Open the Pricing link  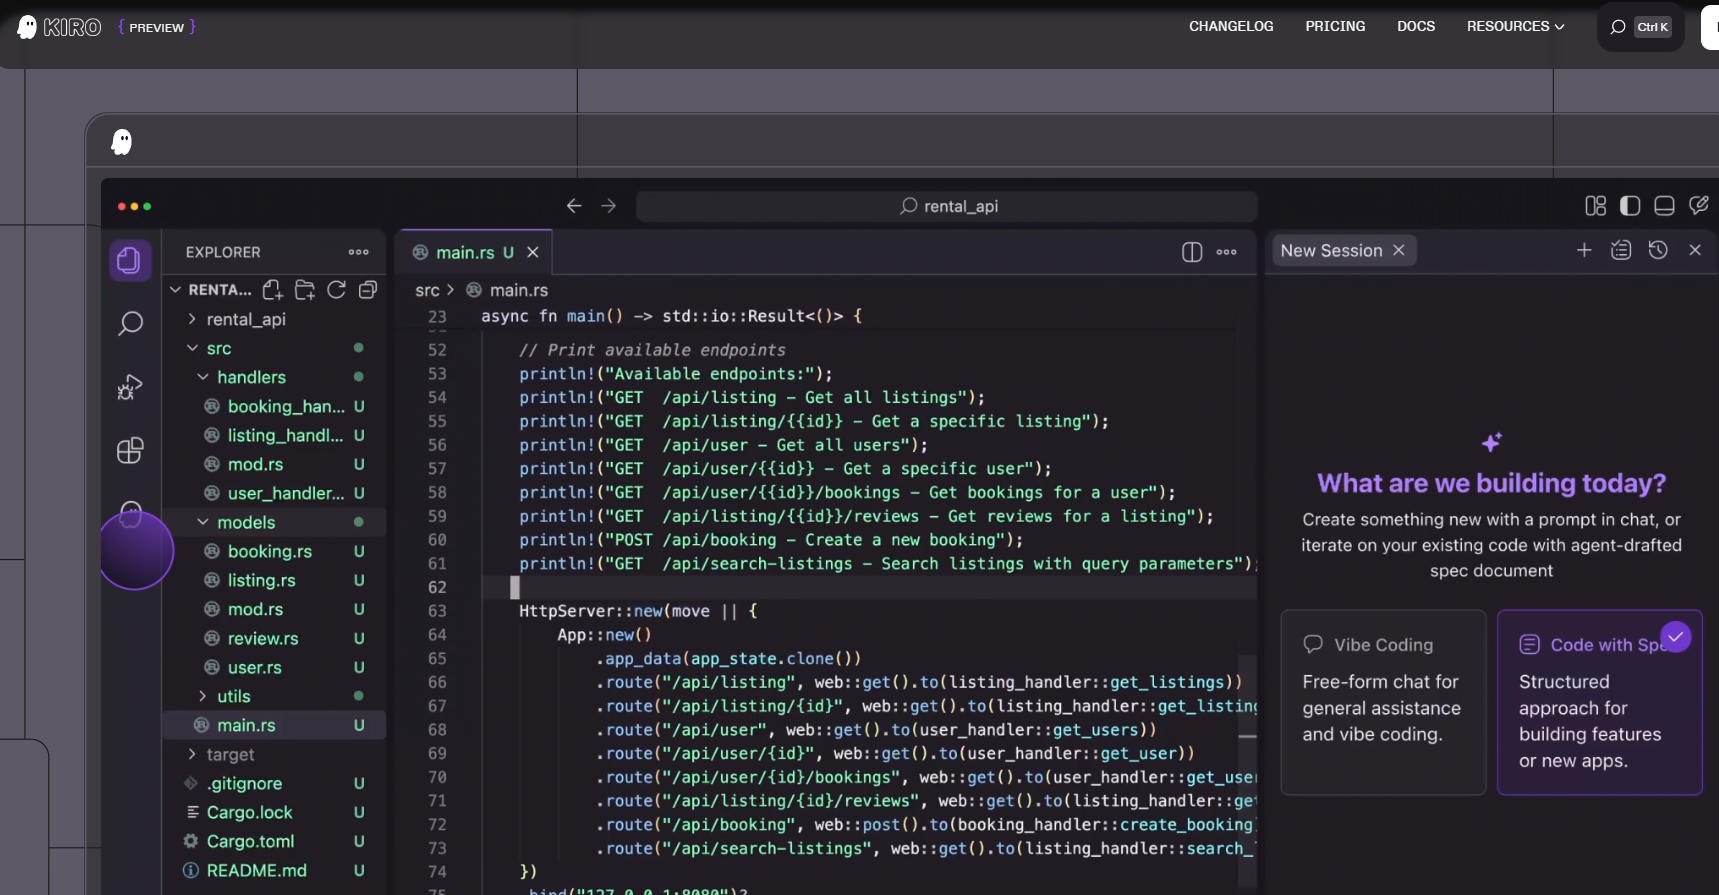pyautogui.click(x=1335, y=26)
